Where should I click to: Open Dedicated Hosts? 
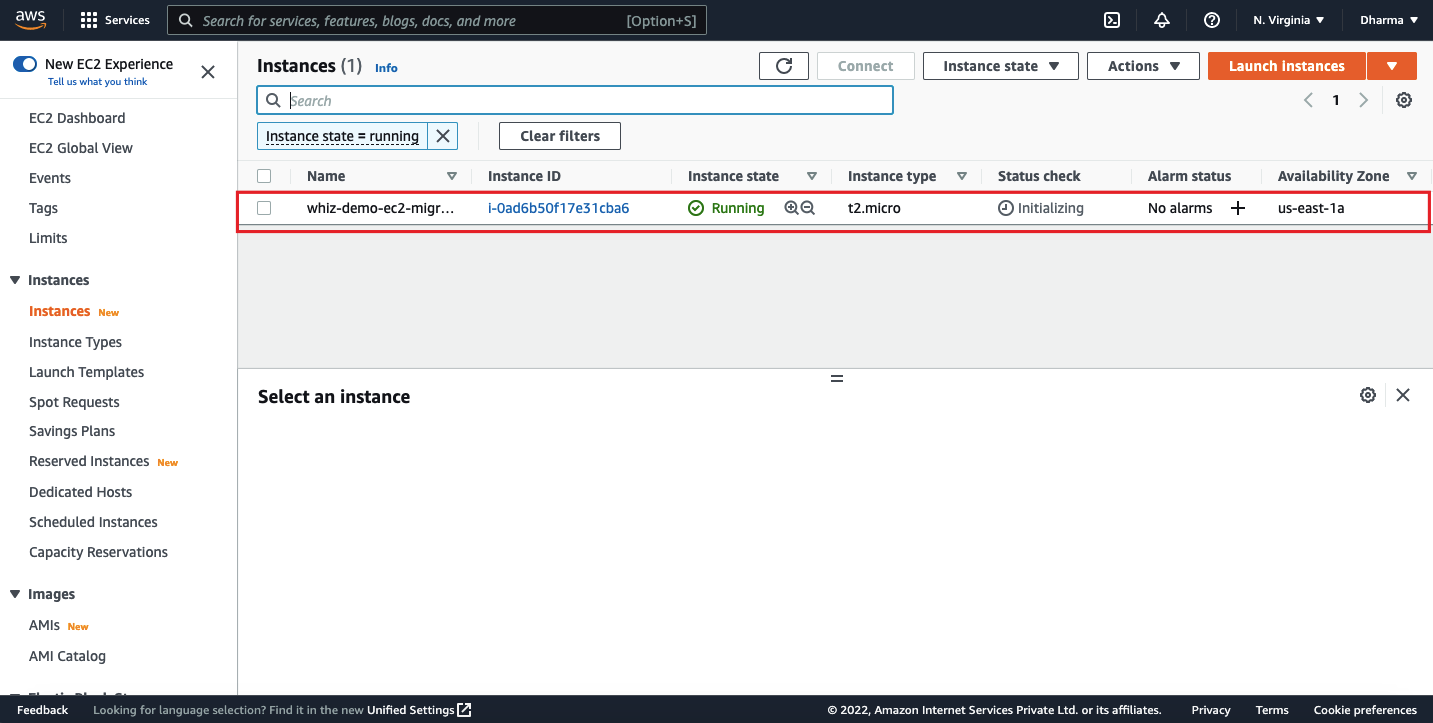(80, 492)
